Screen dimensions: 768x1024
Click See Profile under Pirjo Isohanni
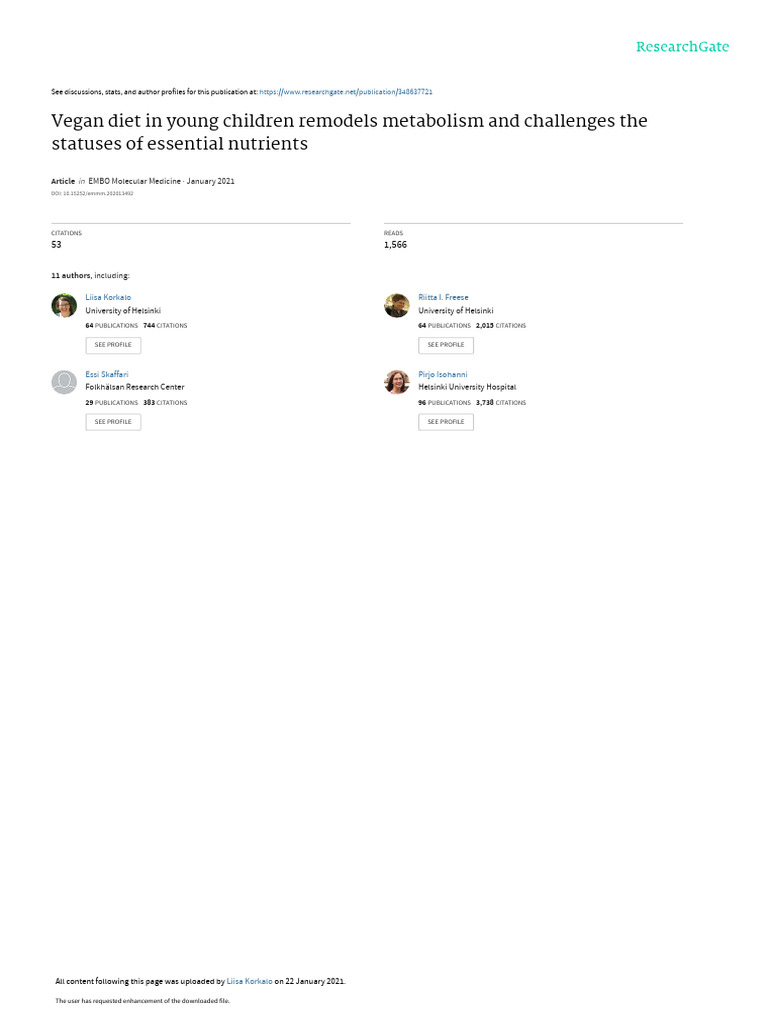(446, 422)
